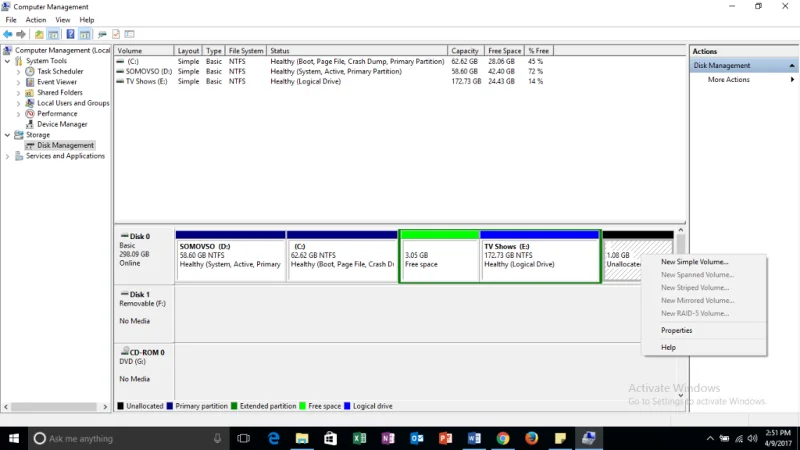The width and height of the screenshot is (800, 450).
Task: Select Local Users and Groups node
Action: click(73, 103)
